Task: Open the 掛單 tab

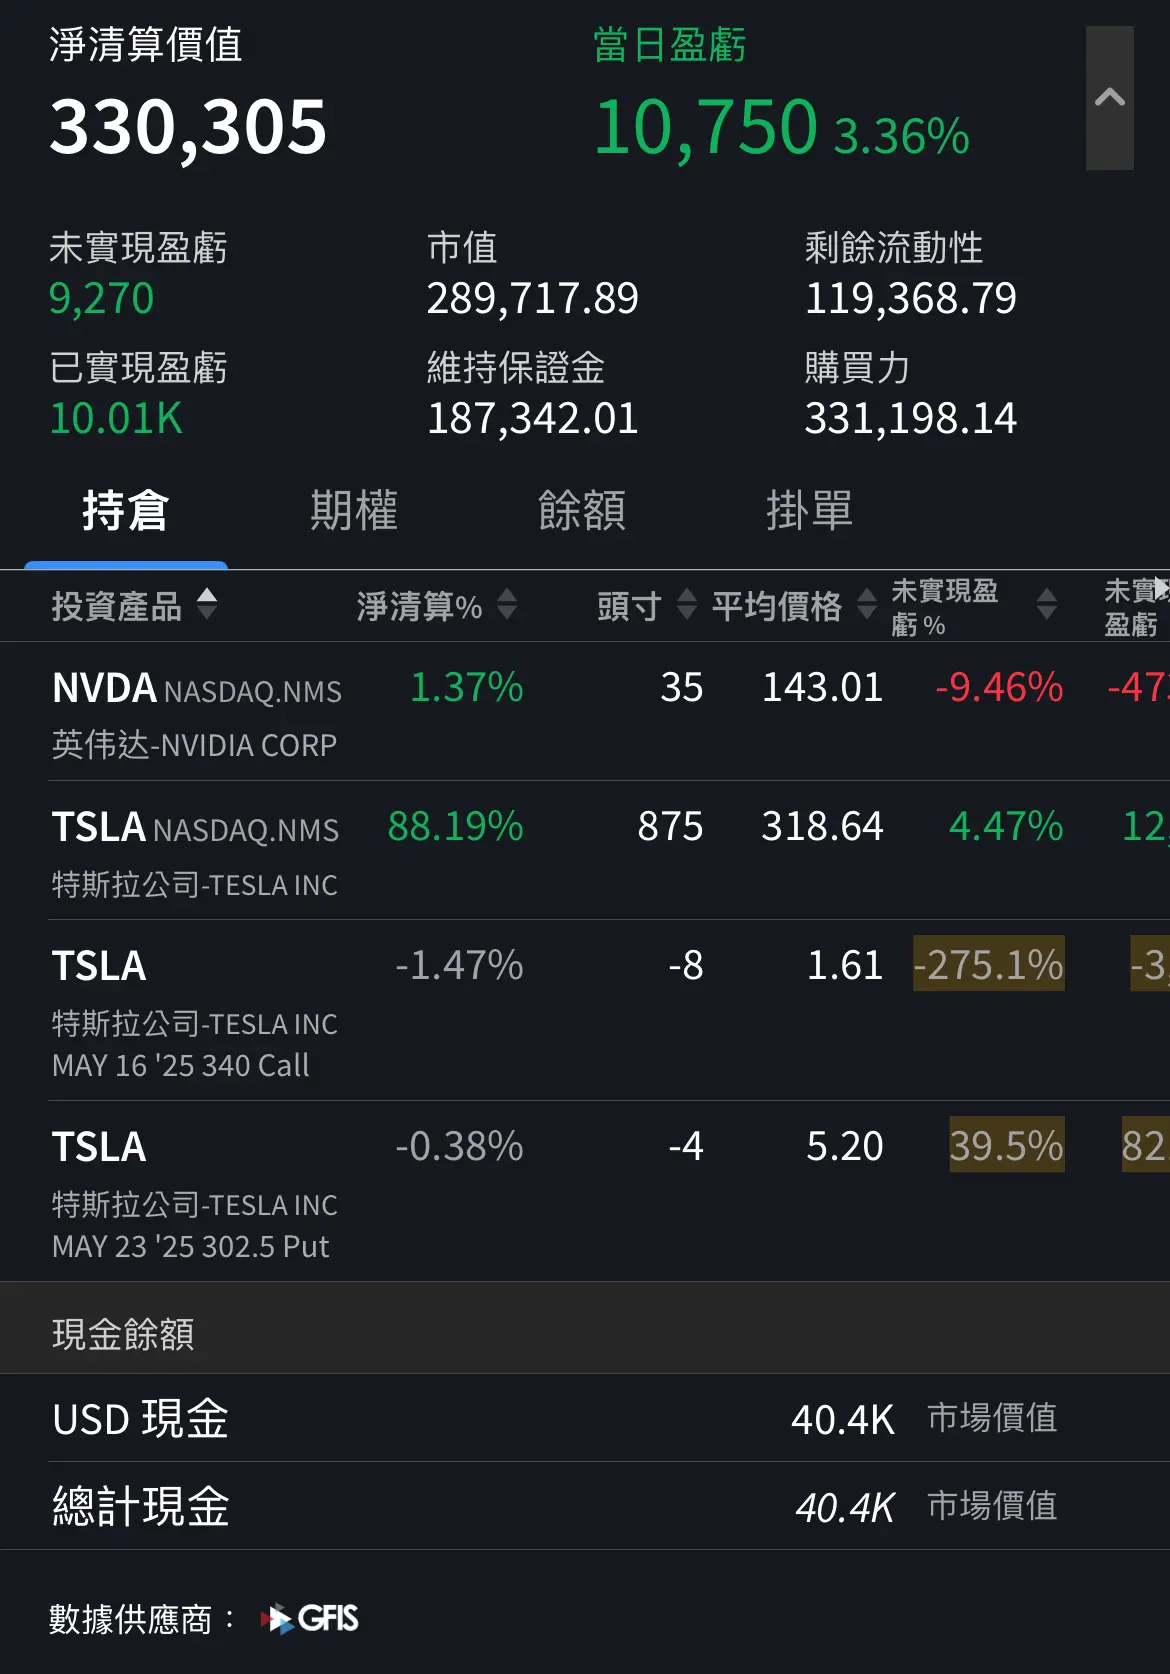Action: click(x=809, y=511)
